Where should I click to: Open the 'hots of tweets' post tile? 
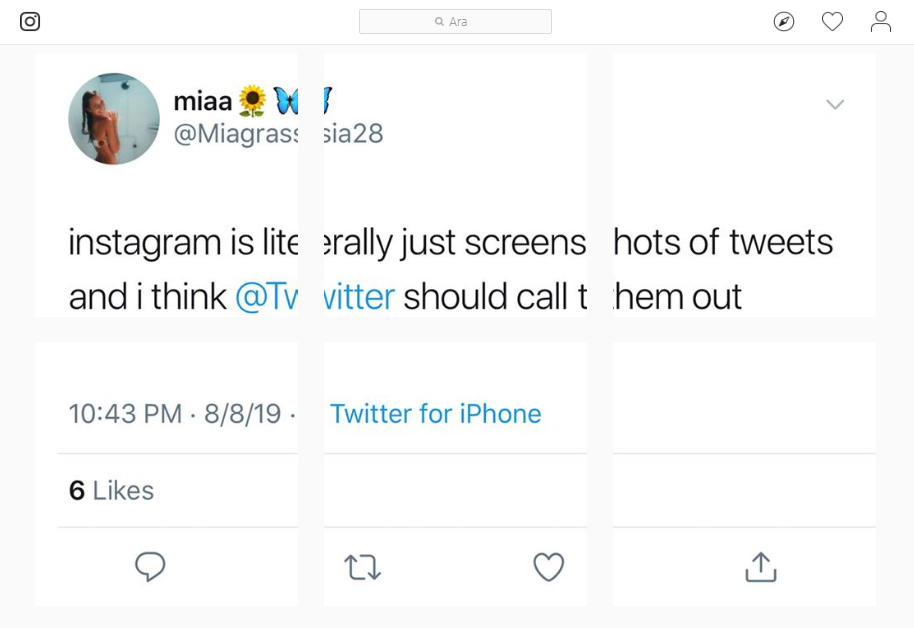744,185
